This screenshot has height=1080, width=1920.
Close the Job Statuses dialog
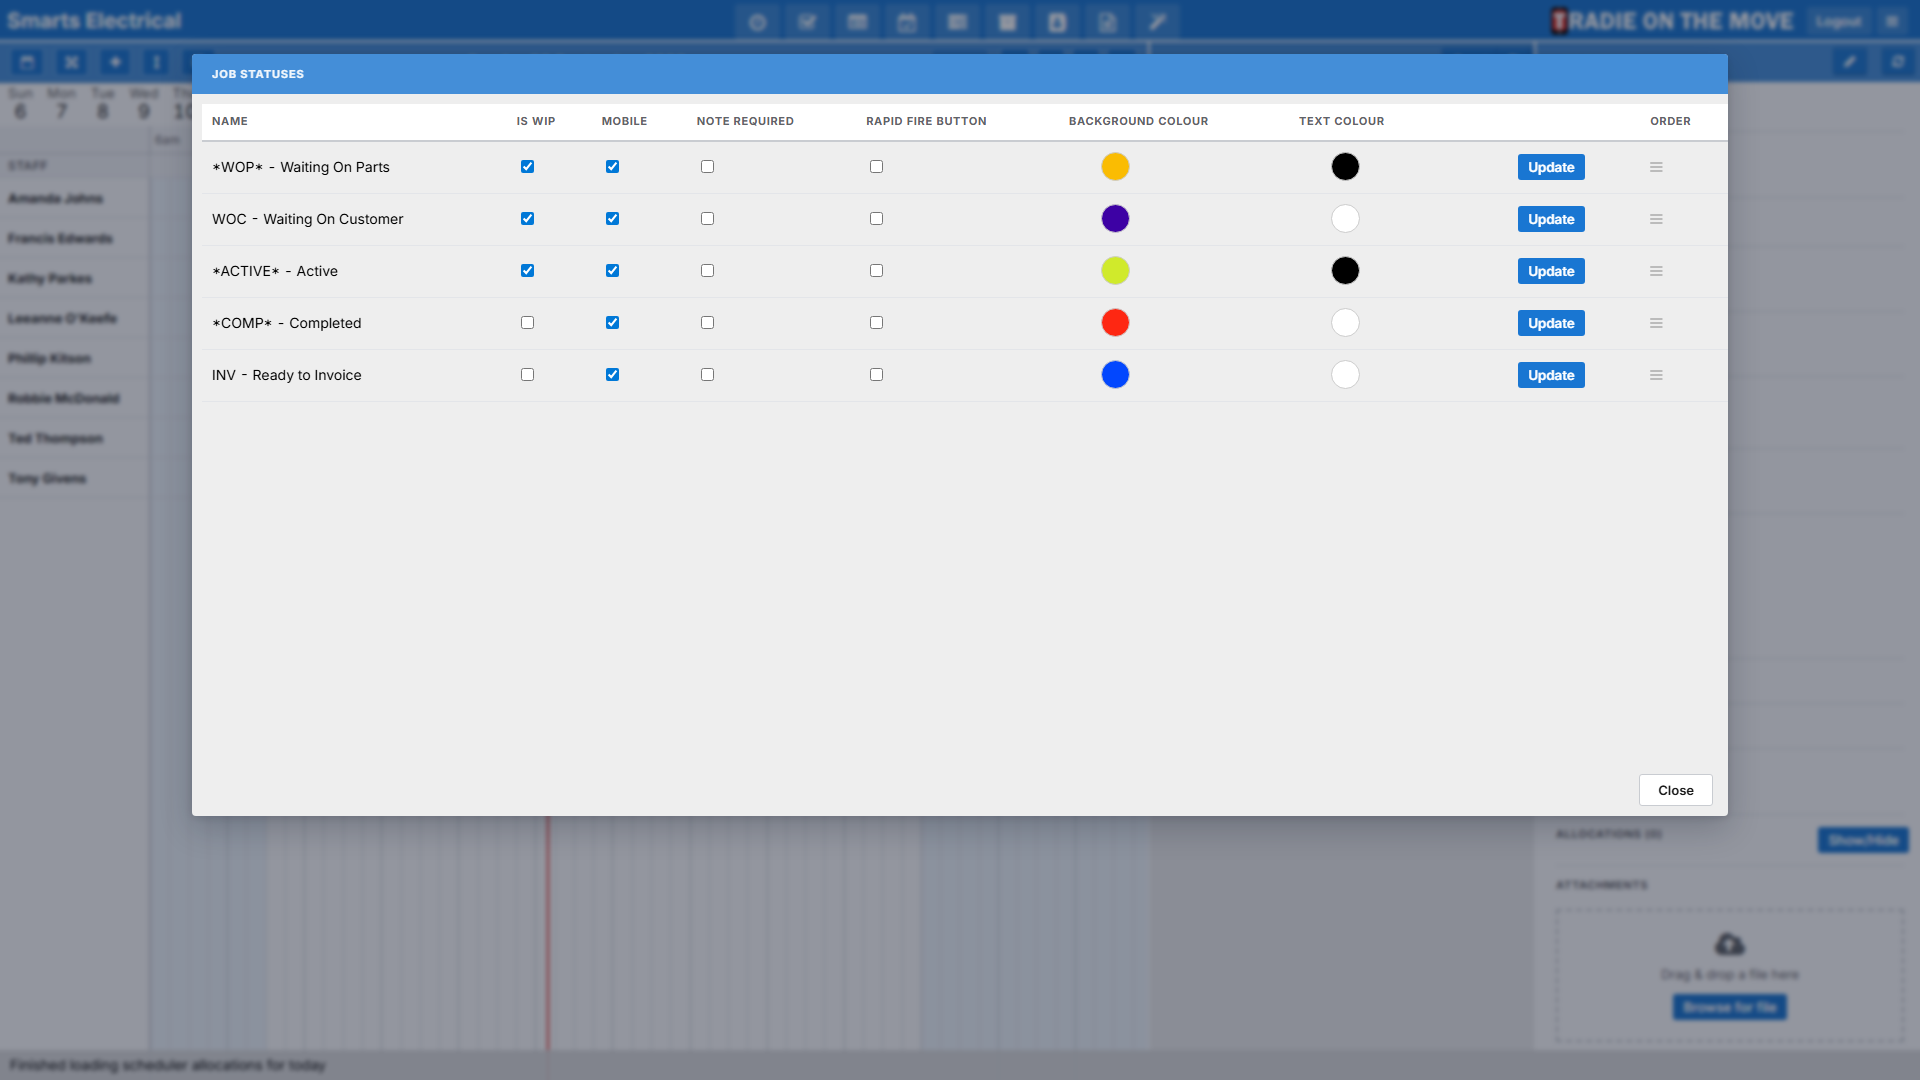pos(1676,790)
